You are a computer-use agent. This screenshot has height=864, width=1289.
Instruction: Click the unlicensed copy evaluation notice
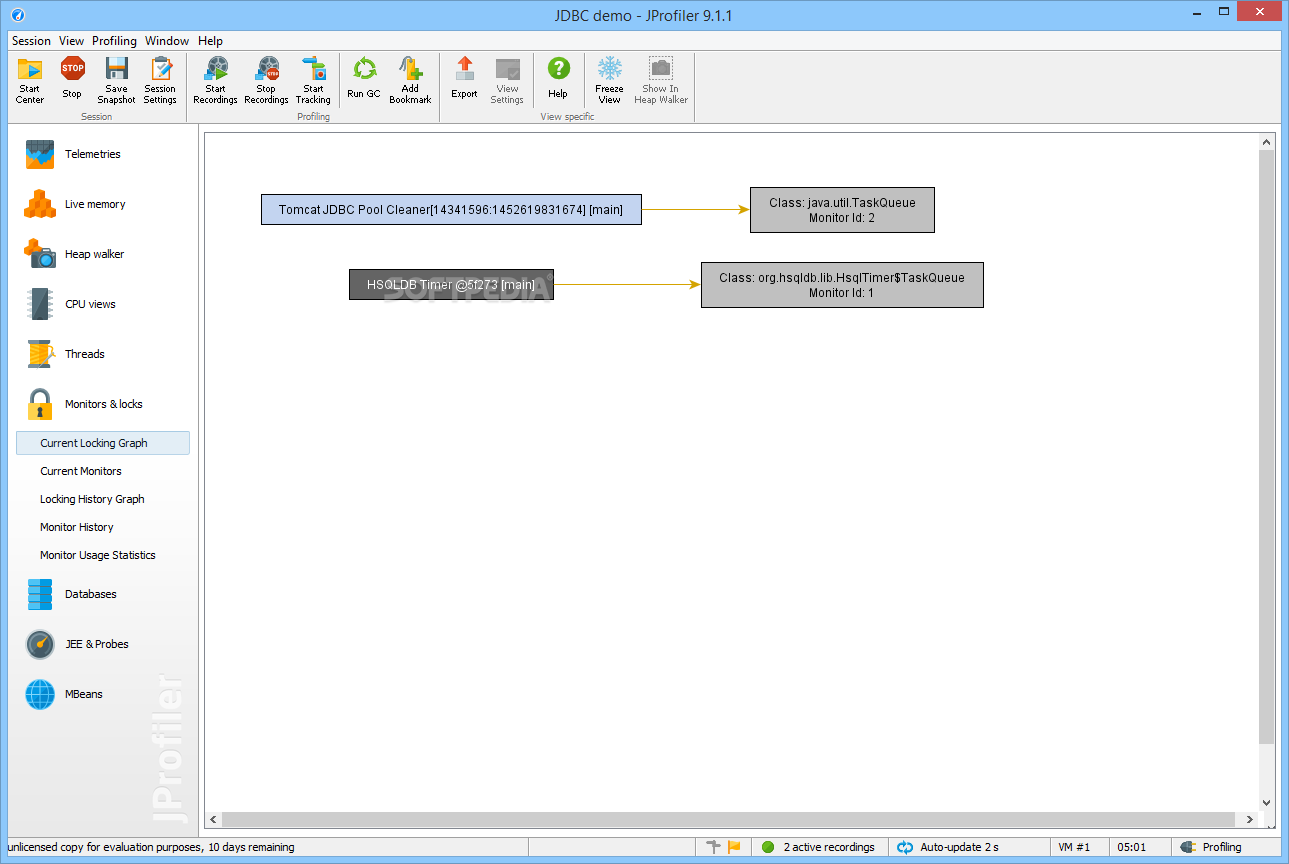[151, 847]
